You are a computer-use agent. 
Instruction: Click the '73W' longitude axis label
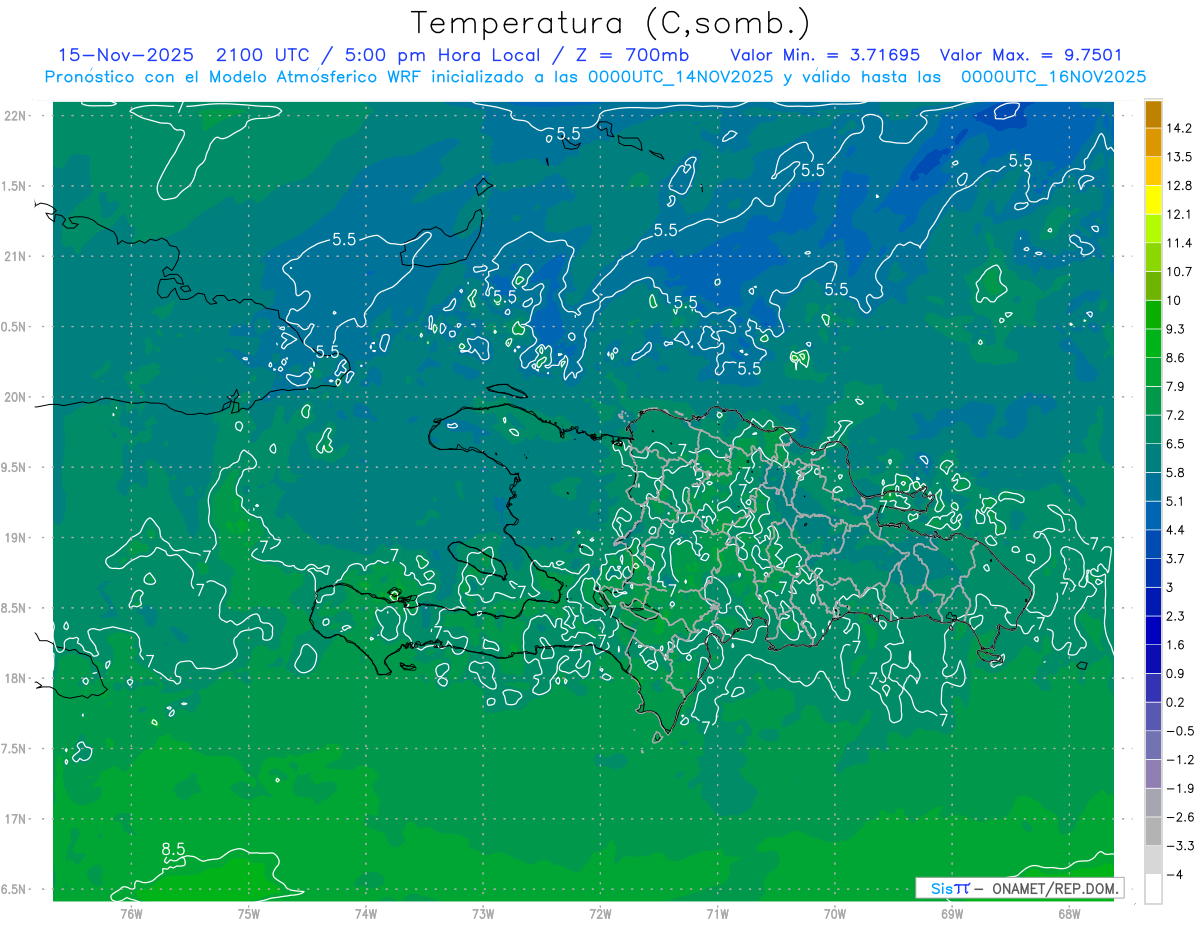point(483,914)
